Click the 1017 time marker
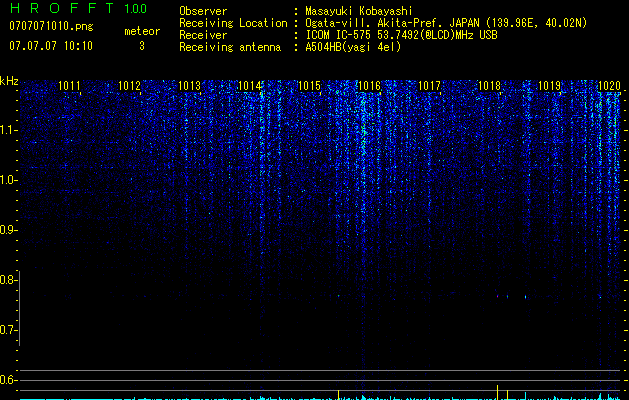629x400 pixels. (x=430, y=86)
